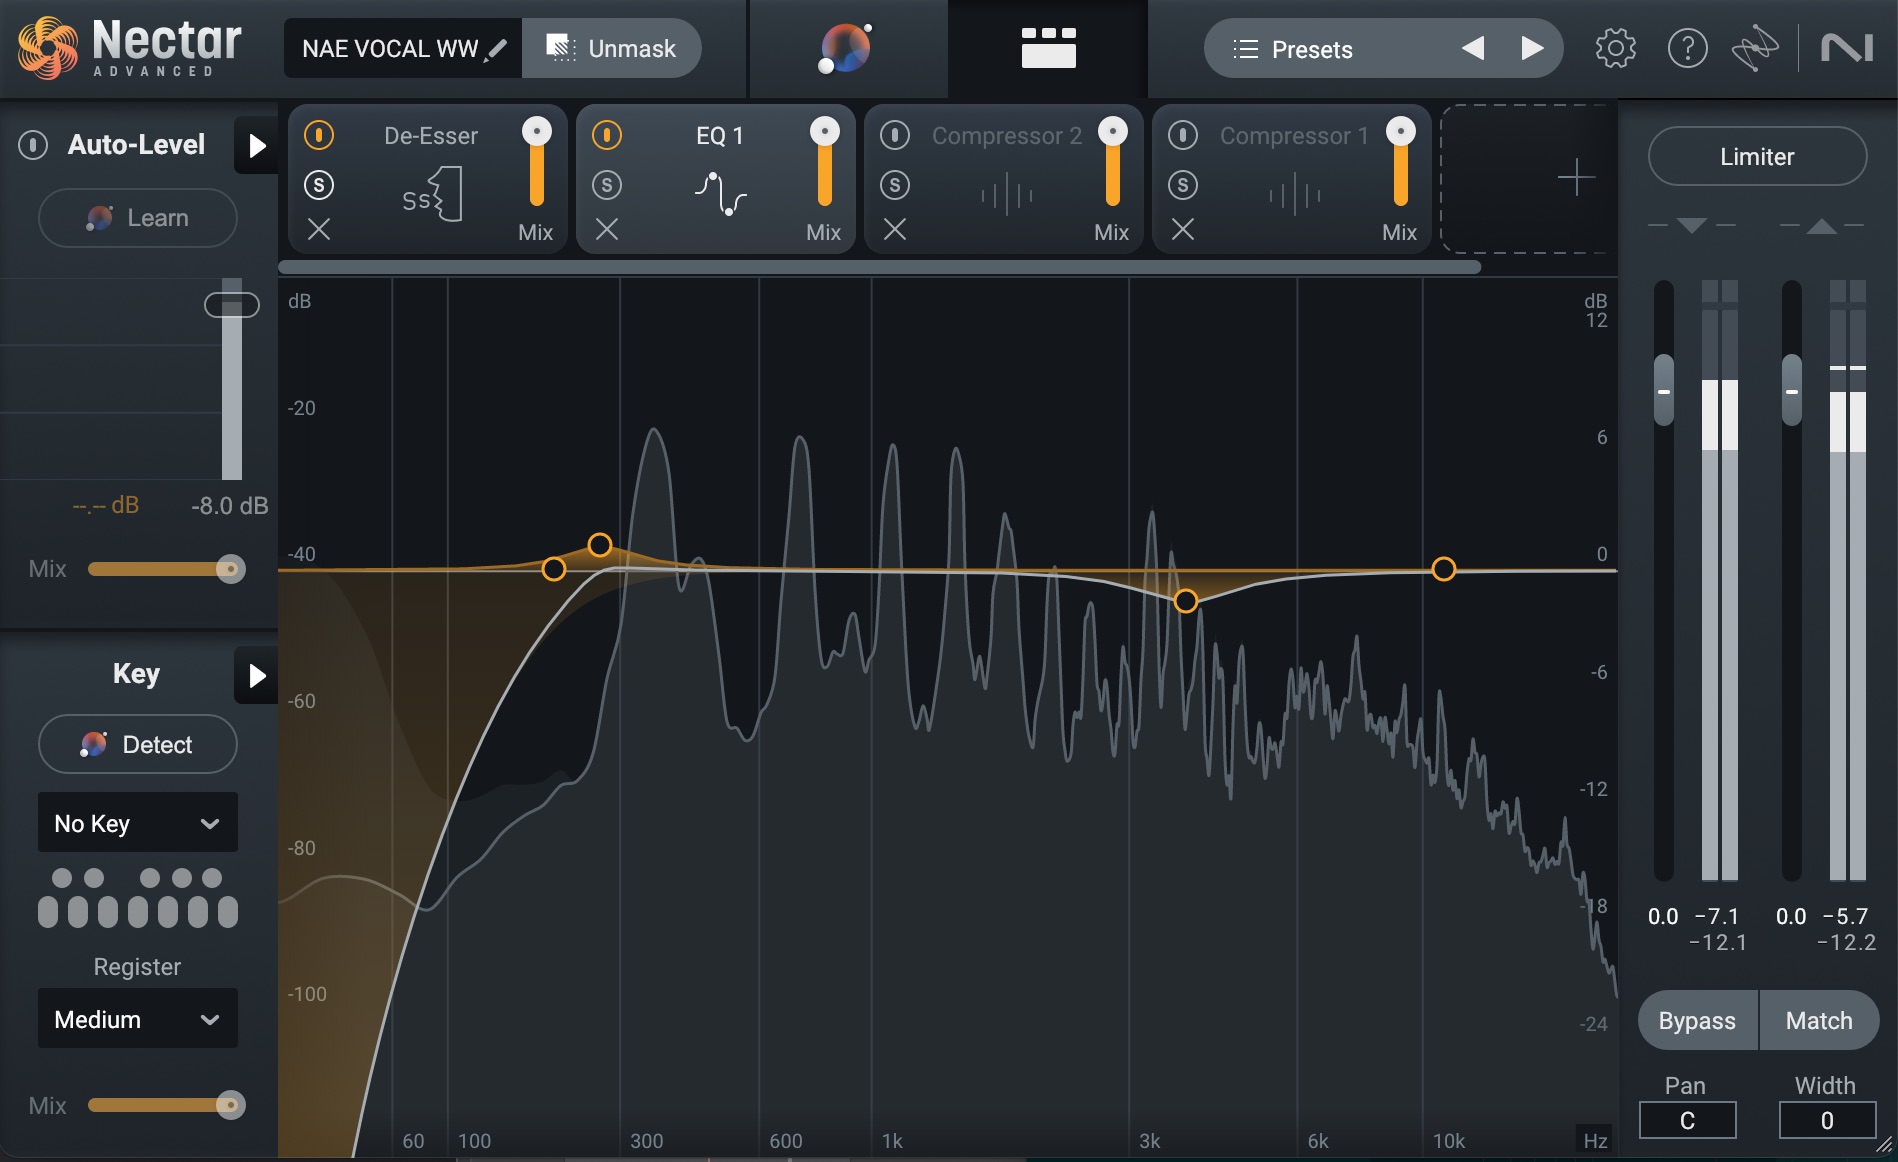Click the Native Instruments logo
The height and width of the screenshot is (1162, 1898).
tap(1846, 48)
